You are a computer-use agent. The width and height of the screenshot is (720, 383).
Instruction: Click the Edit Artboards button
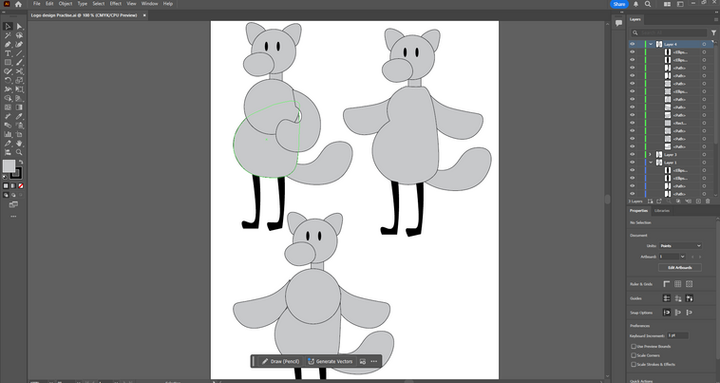[680, 268]
